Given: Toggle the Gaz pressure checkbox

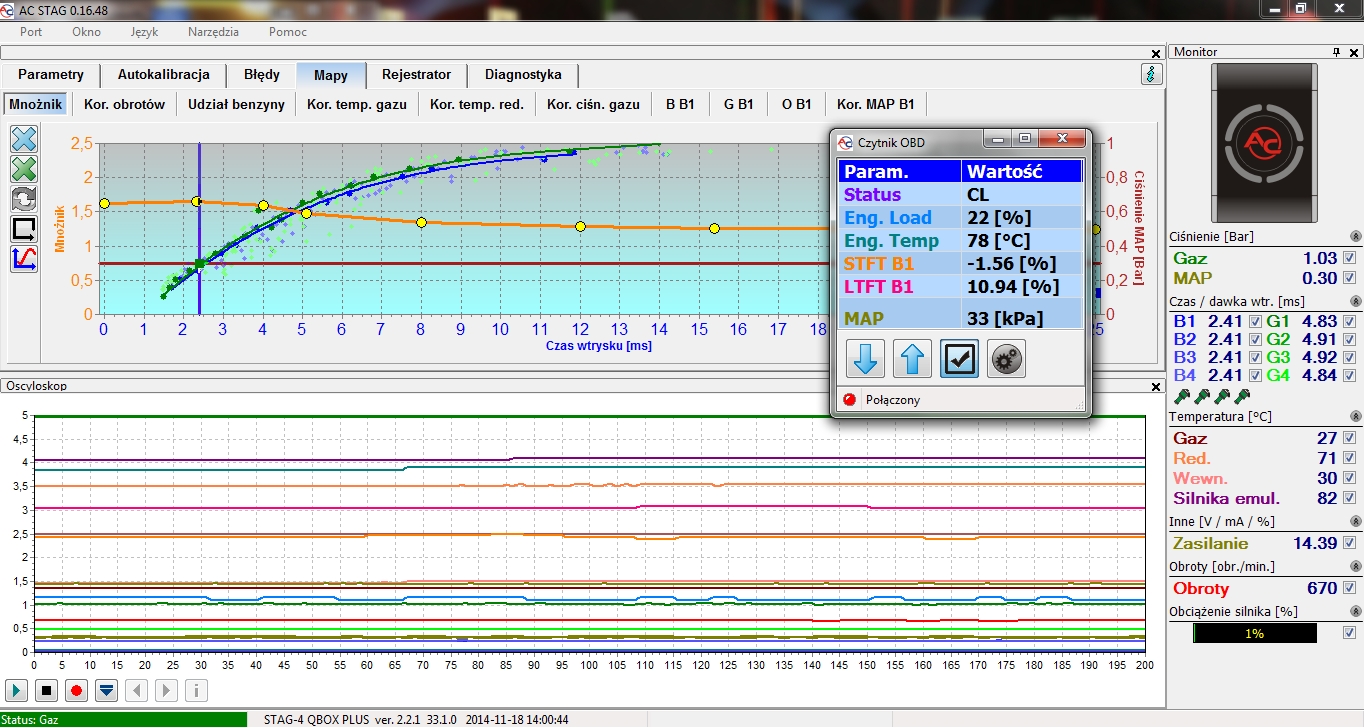Looking at the screenshot, I should click(1350, 258).
